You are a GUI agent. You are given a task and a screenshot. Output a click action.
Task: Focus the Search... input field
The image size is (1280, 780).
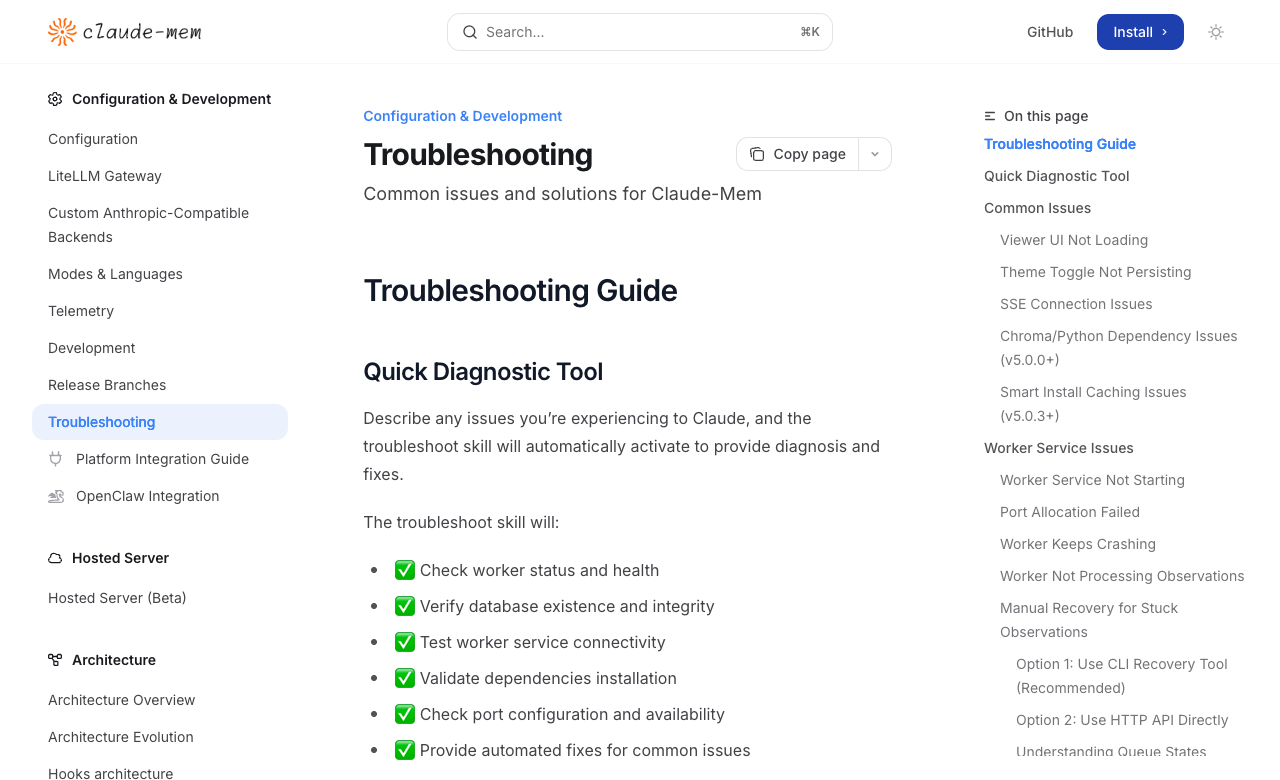[640, 32]
